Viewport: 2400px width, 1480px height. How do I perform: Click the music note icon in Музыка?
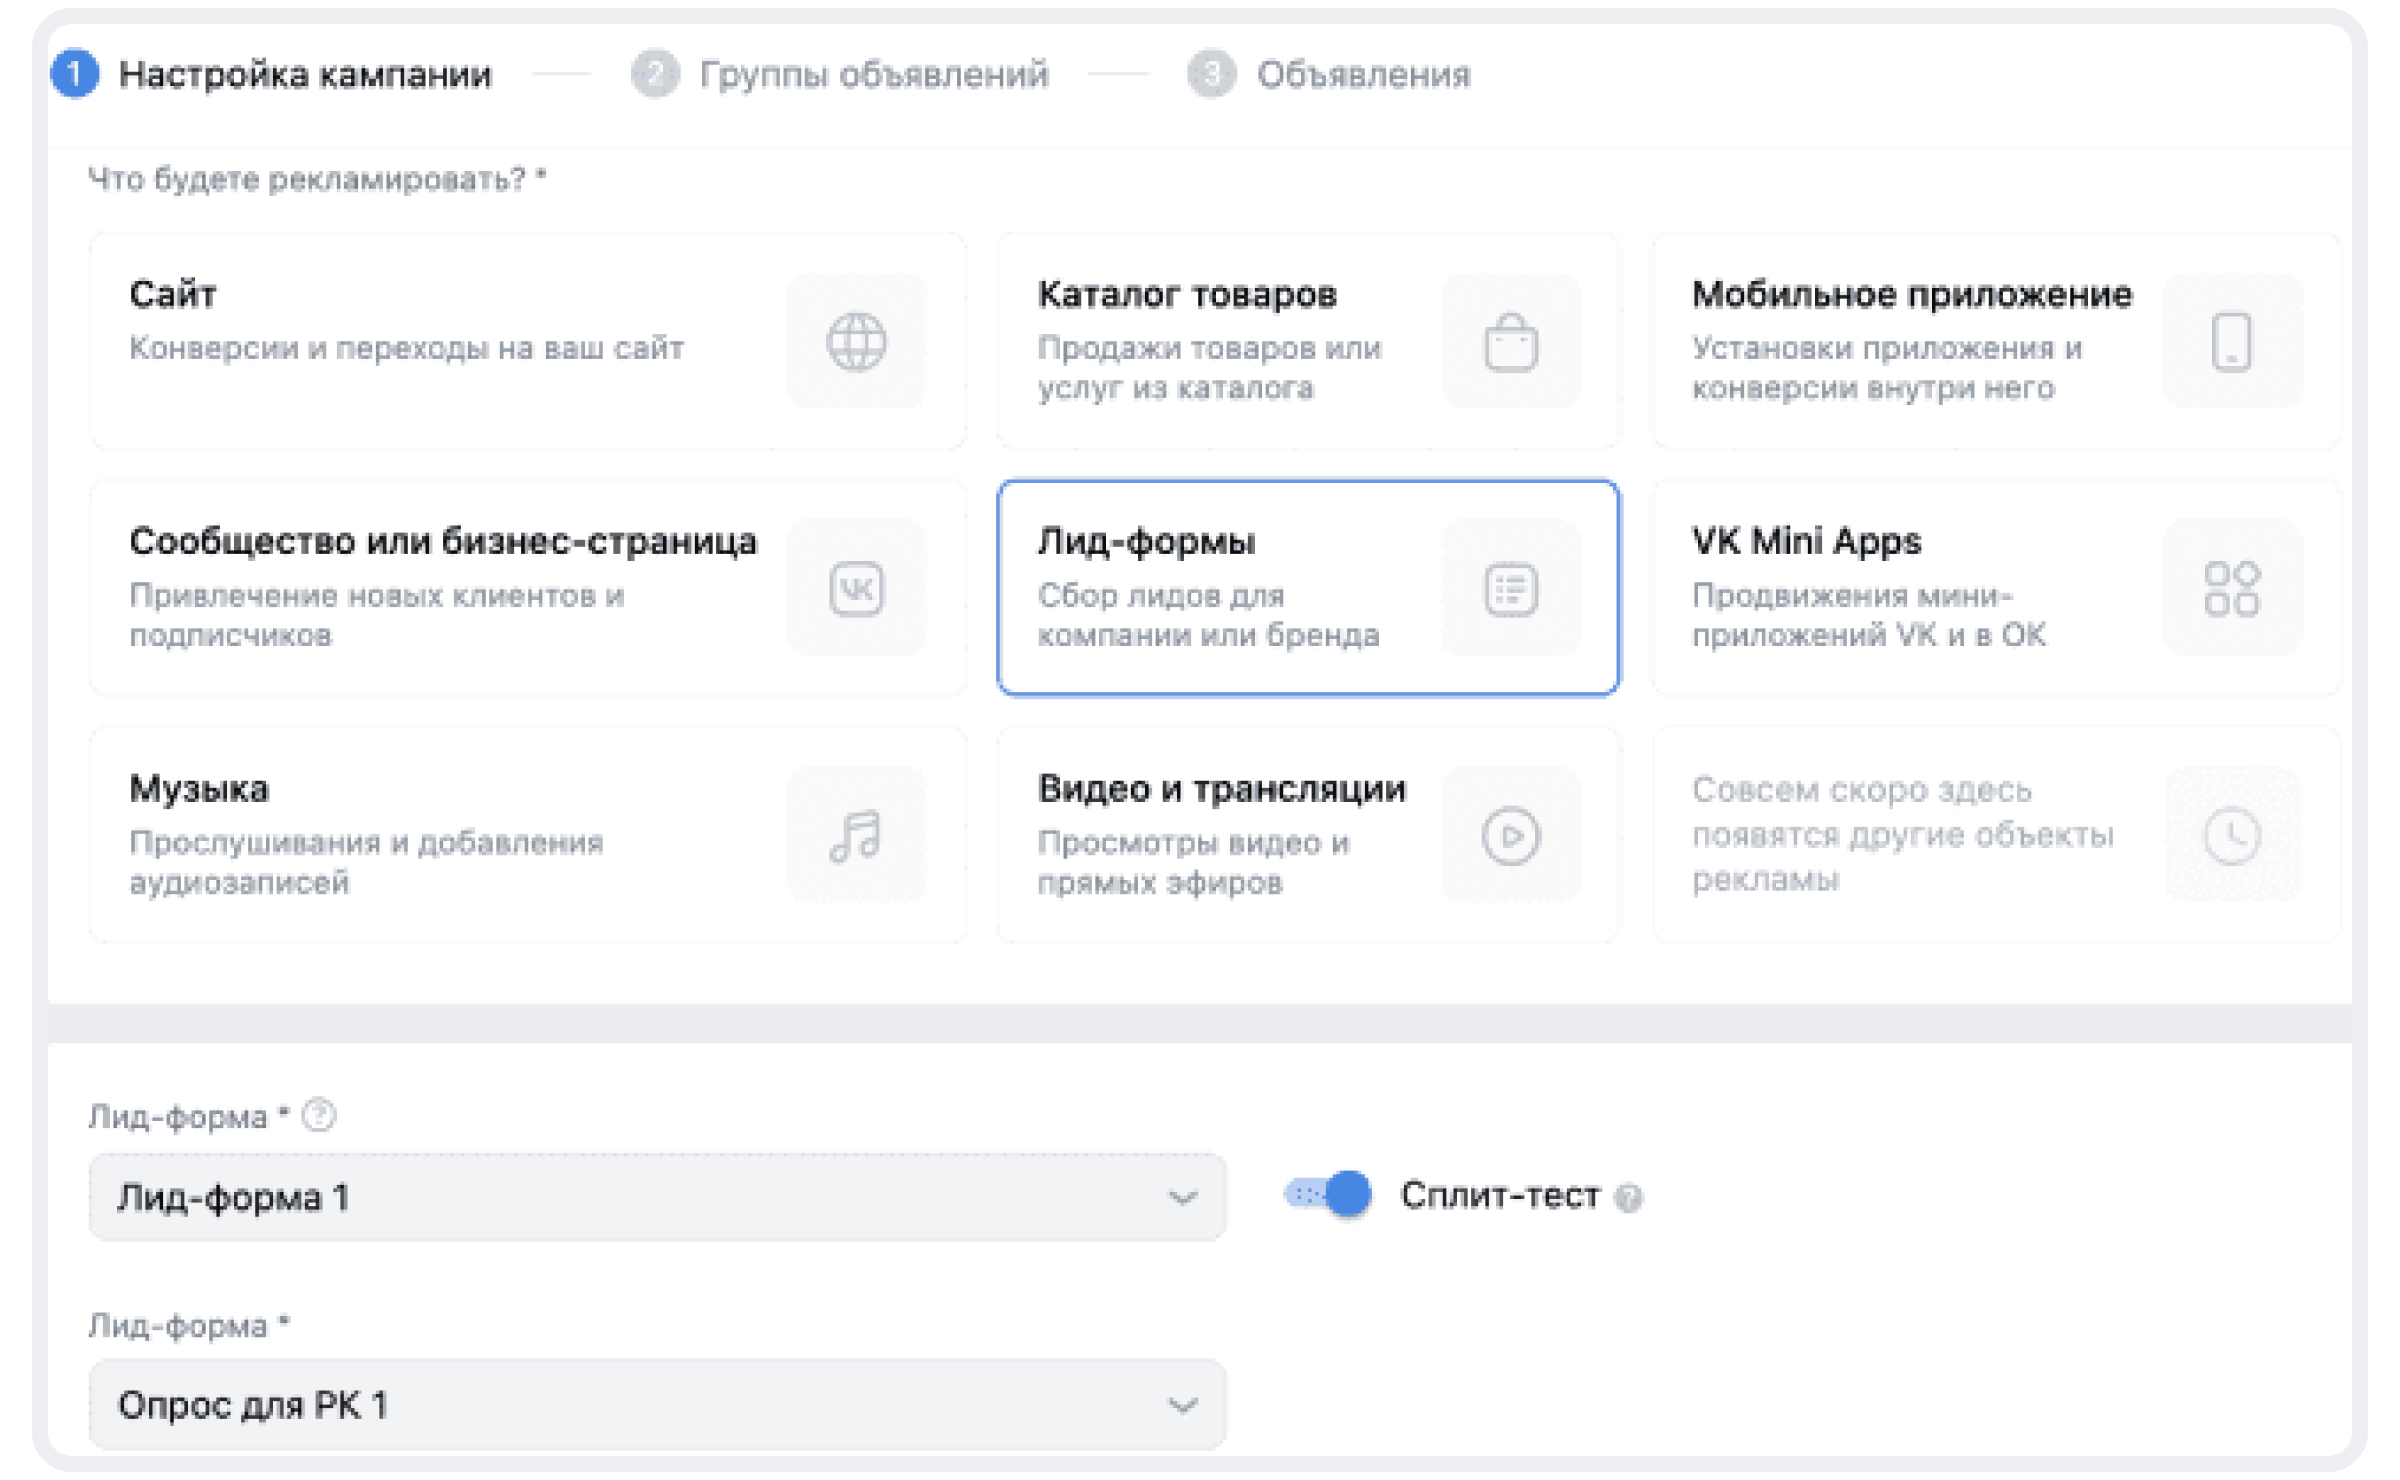pyautogui.click(x=856, y=835)
